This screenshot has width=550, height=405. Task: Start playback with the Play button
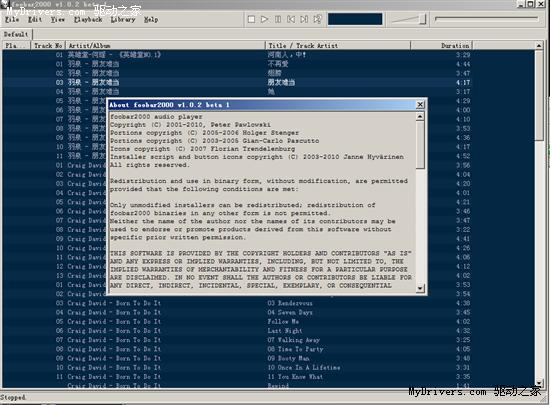[x=264, y=19]
